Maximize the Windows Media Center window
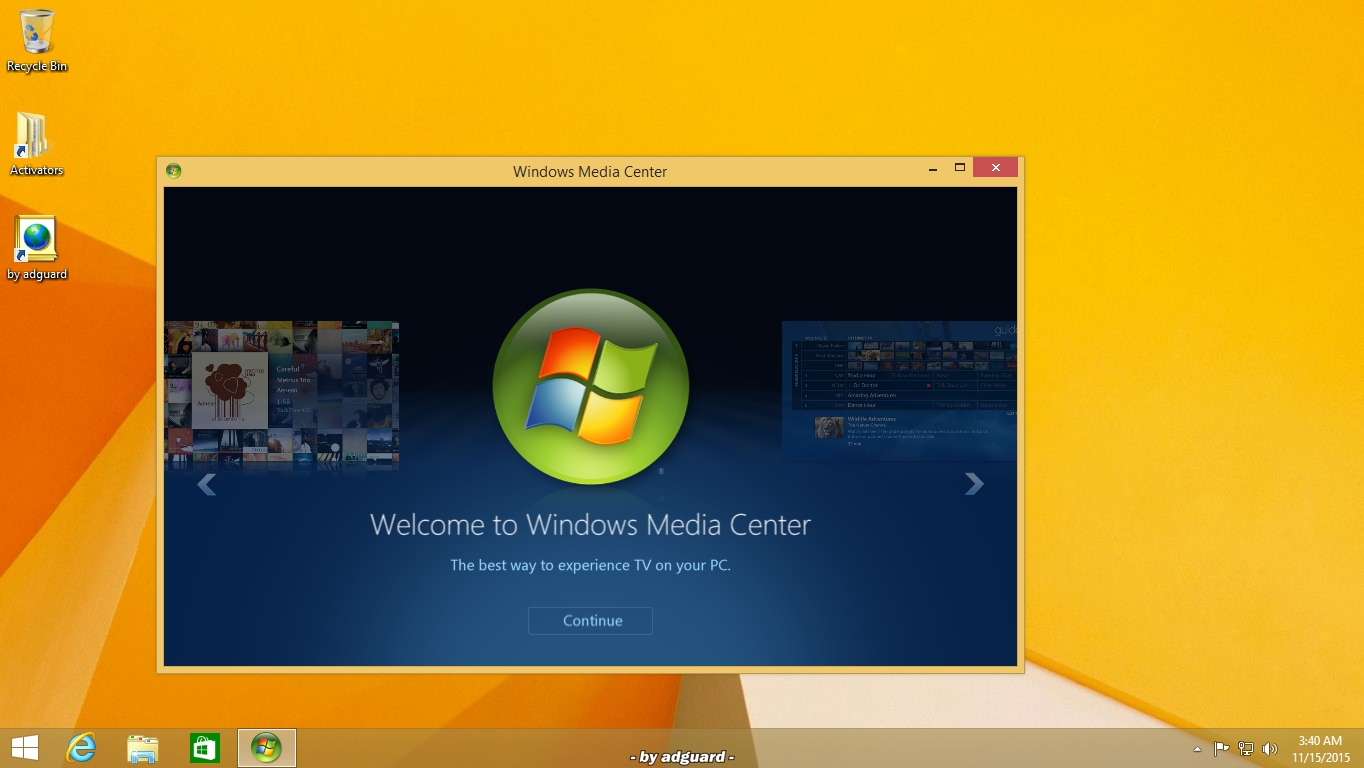 click(960, 168)
